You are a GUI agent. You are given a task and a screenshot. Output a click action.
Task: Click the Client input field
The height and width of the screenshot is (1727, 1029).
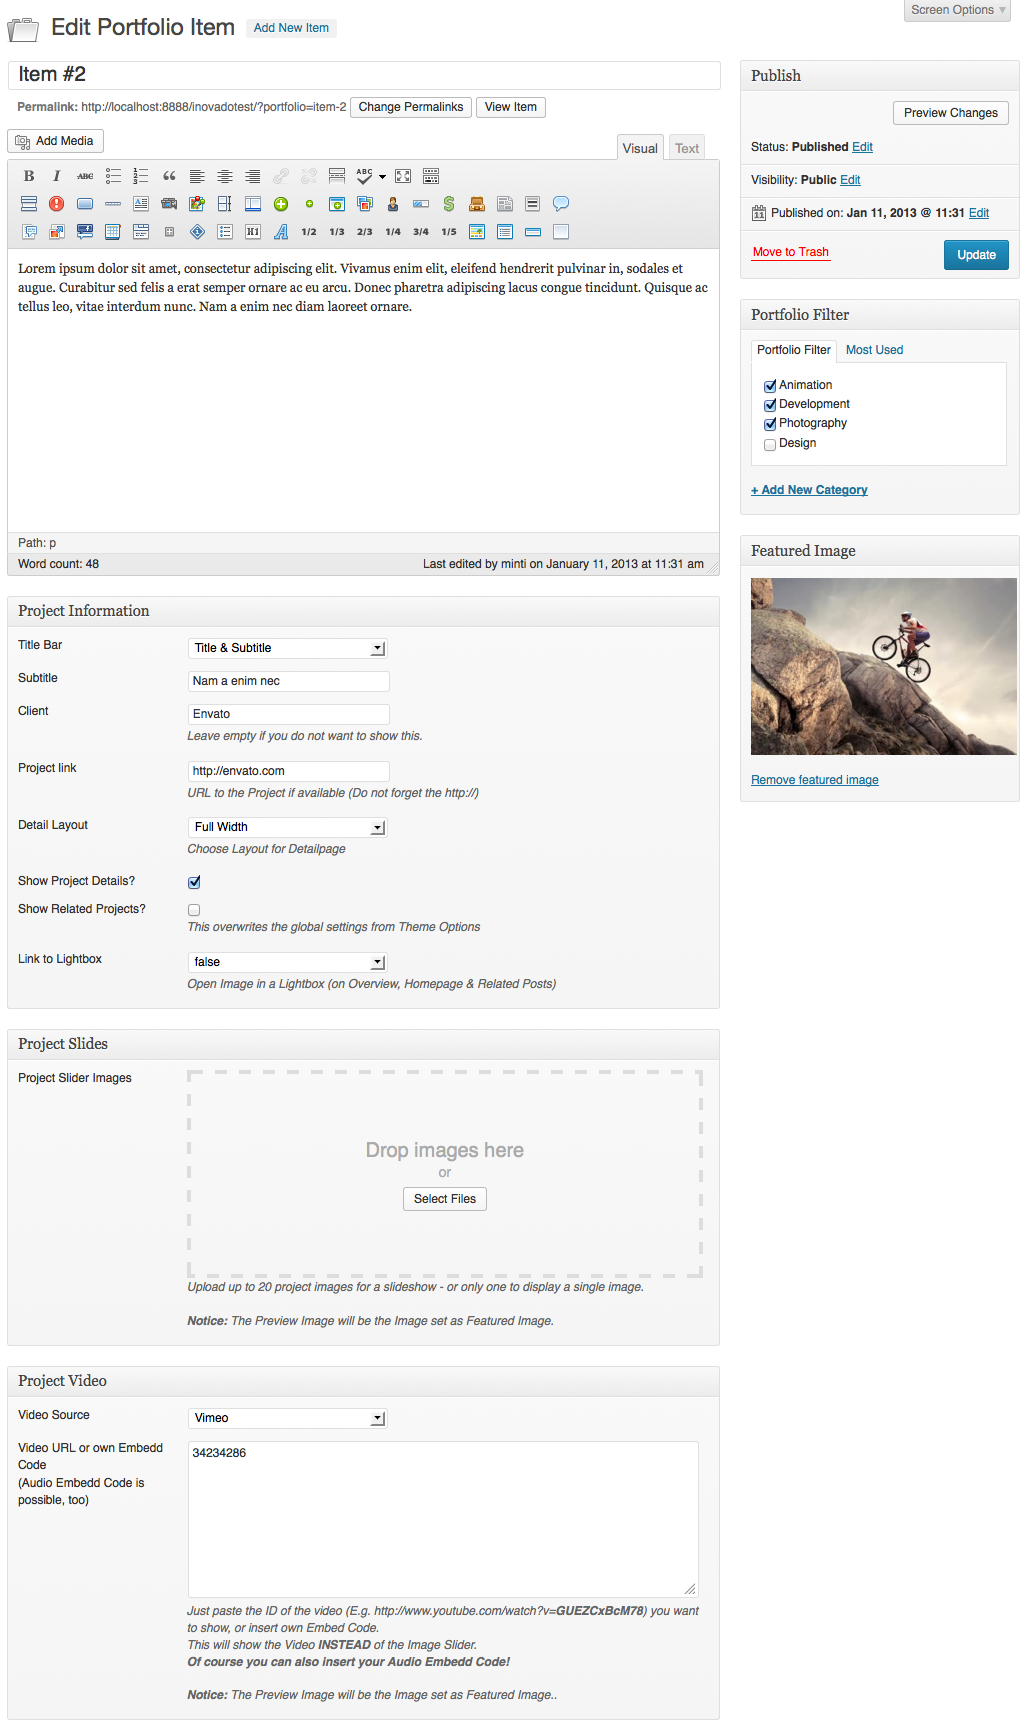point(288,714)
